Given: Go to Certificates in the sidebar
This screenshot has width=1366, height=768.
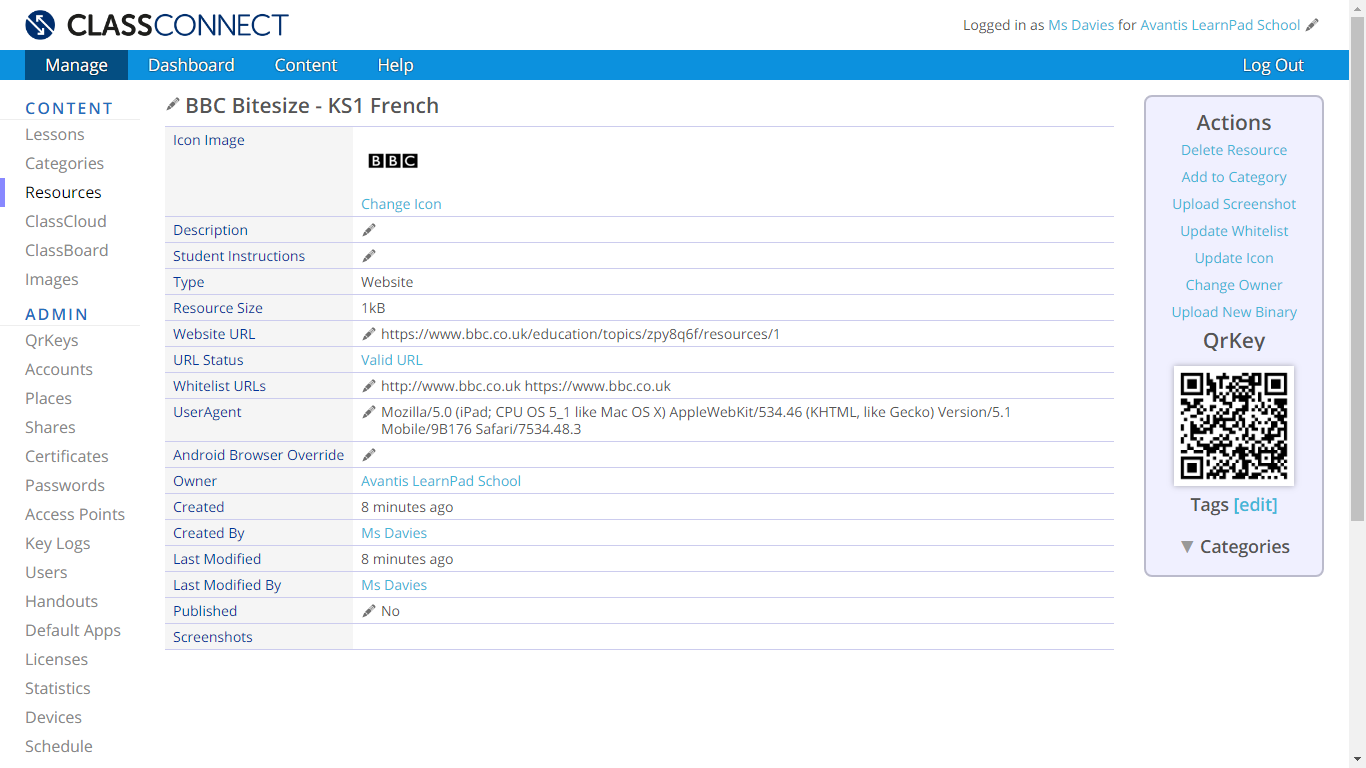Looking at the screenshot, I should click(67, 457).
